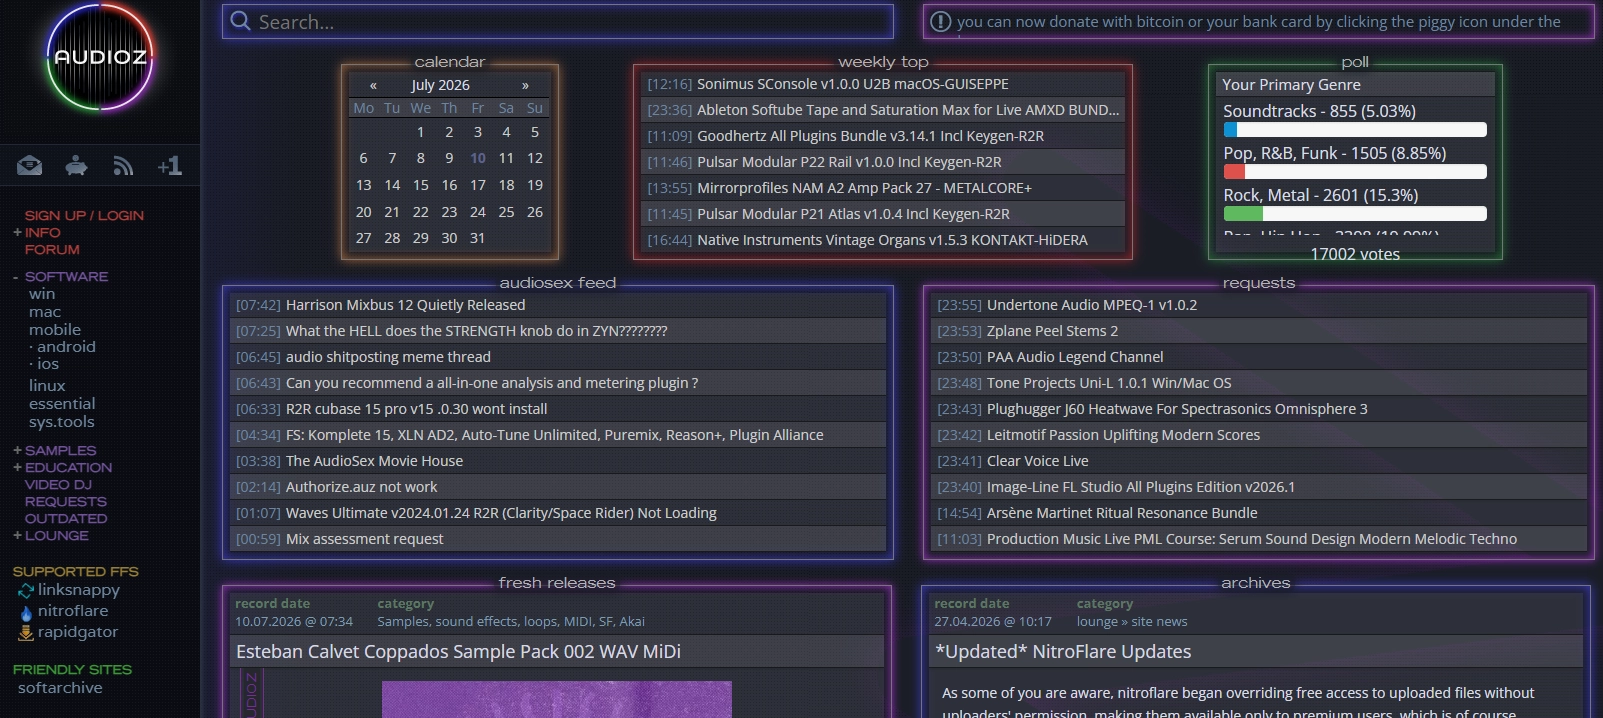Click the search magnifier icon
Image resolution: width=1603 pixels, height=718 pixels.
point(241,21)
